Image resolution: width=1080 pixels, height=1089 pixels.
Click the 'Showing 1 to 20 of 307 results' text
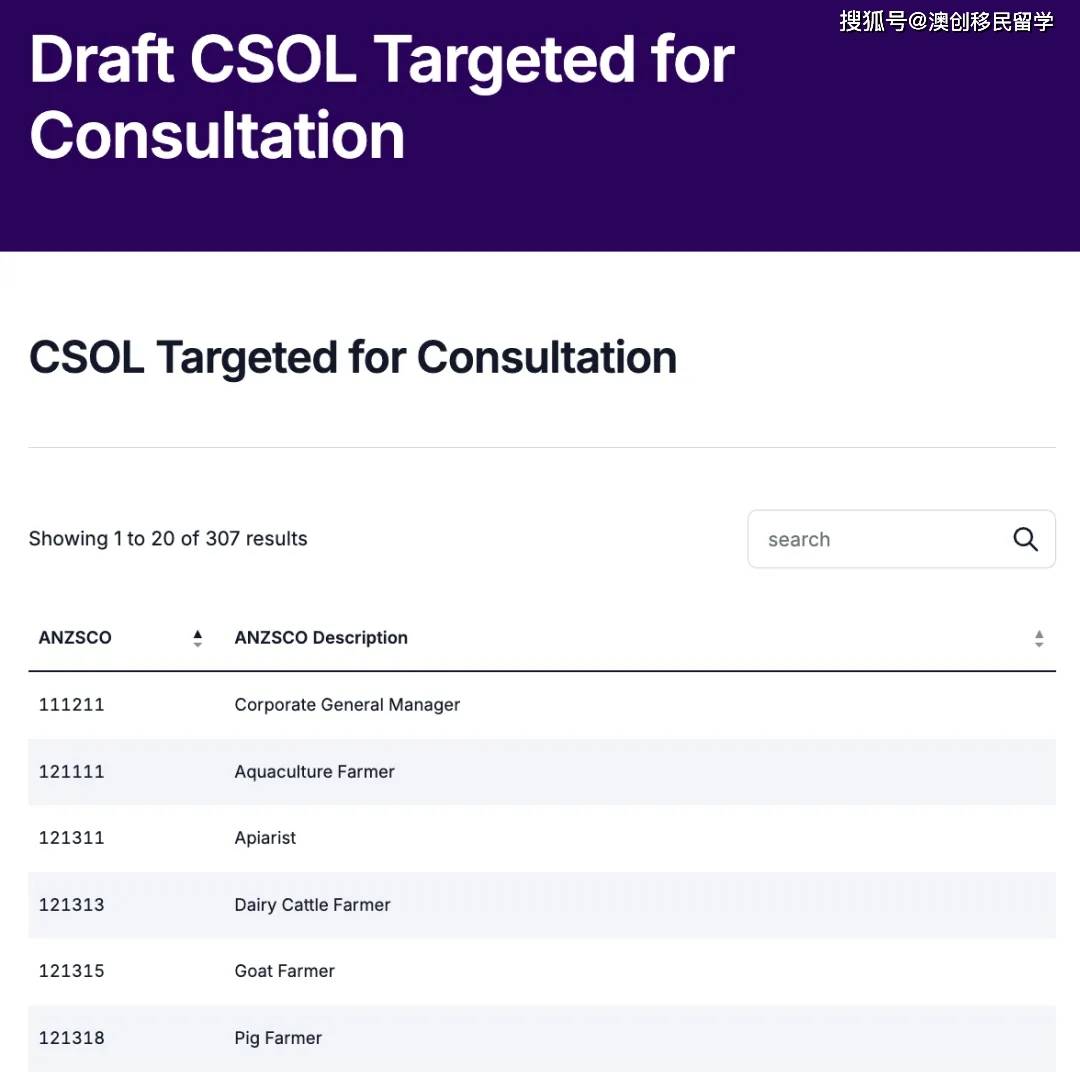pyautogui.click(x=168, y=539)
